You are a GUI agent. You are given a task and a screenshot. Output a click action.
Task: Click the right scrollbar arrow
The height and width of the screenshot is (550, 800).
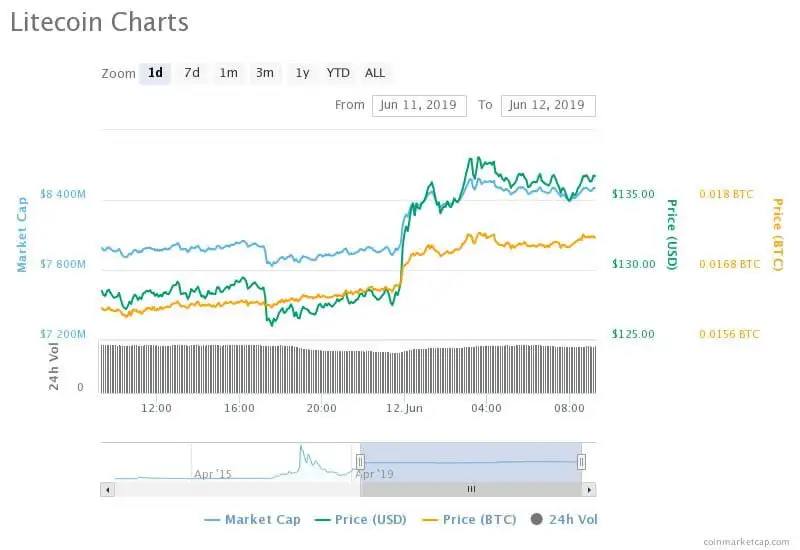pyautogui.click(x=590, y=489)
